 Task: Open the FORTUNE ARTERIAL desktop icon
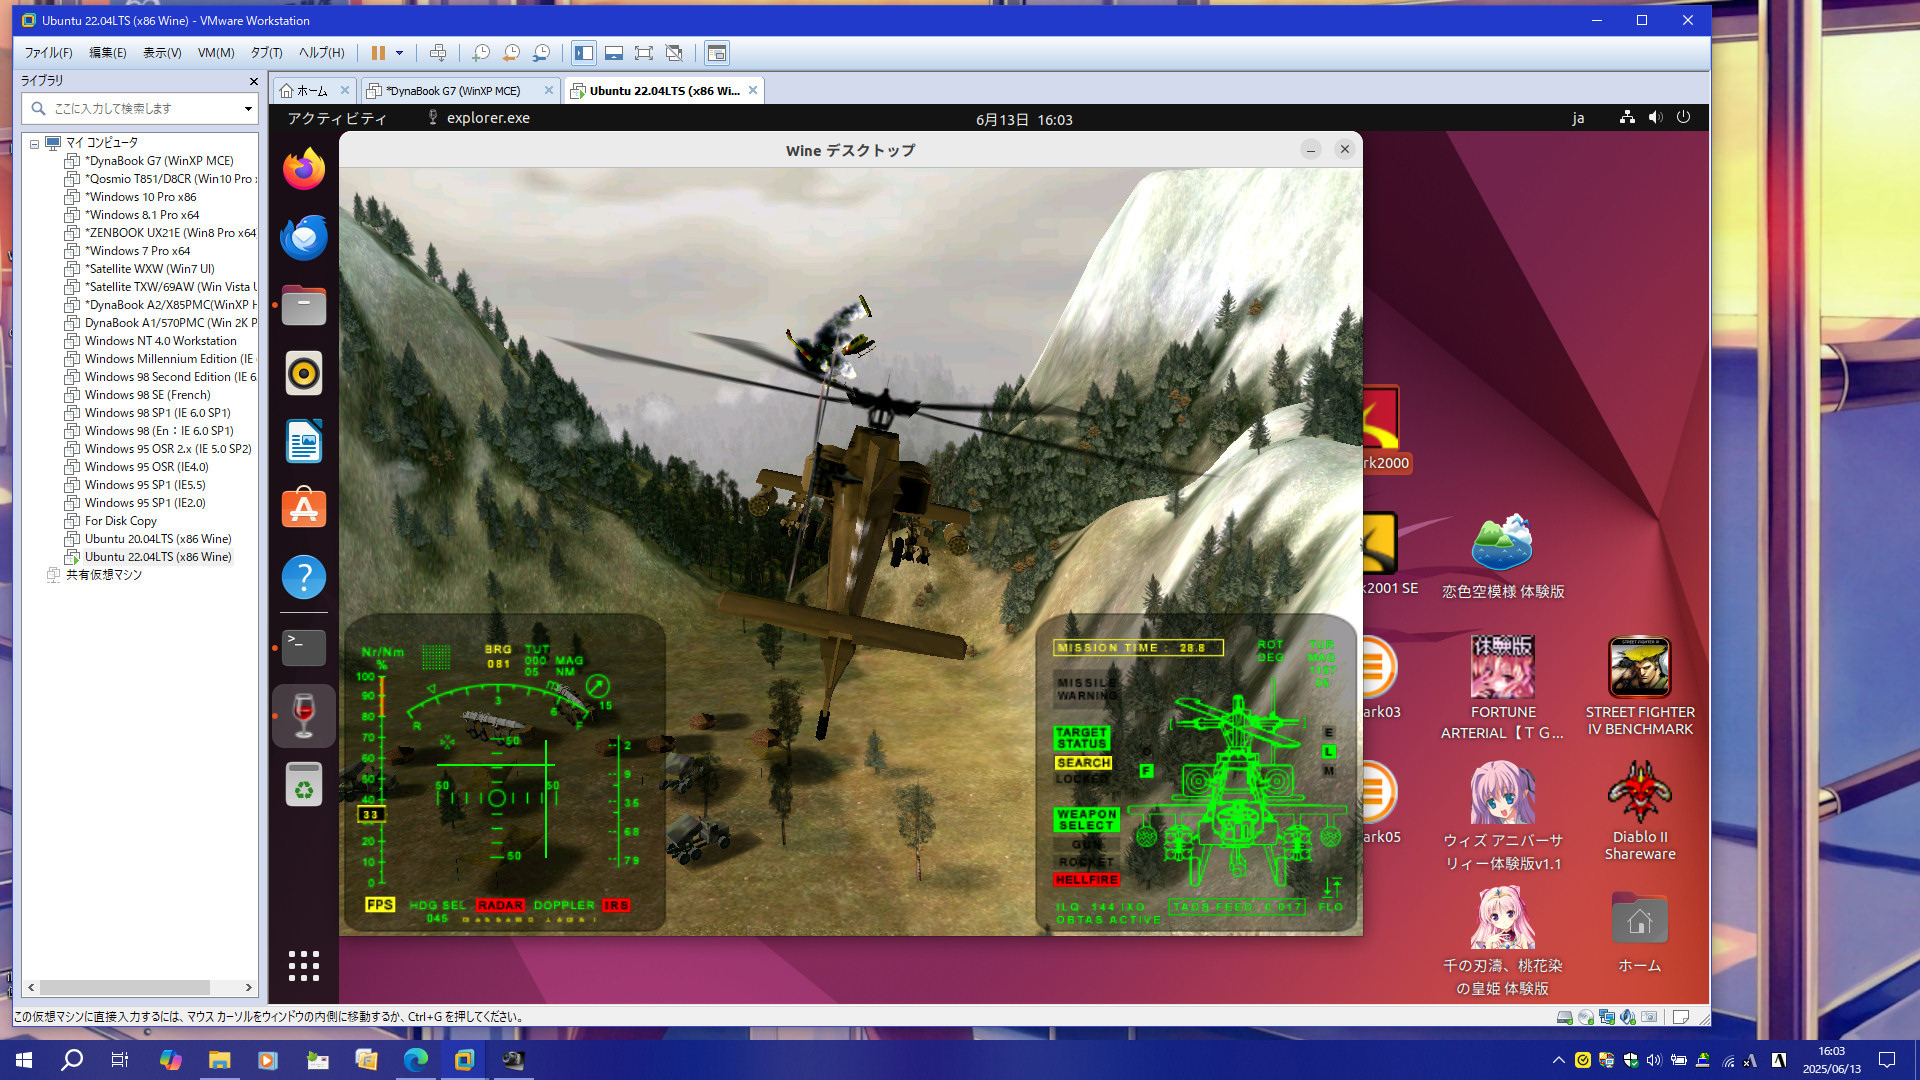point(1502,688)
